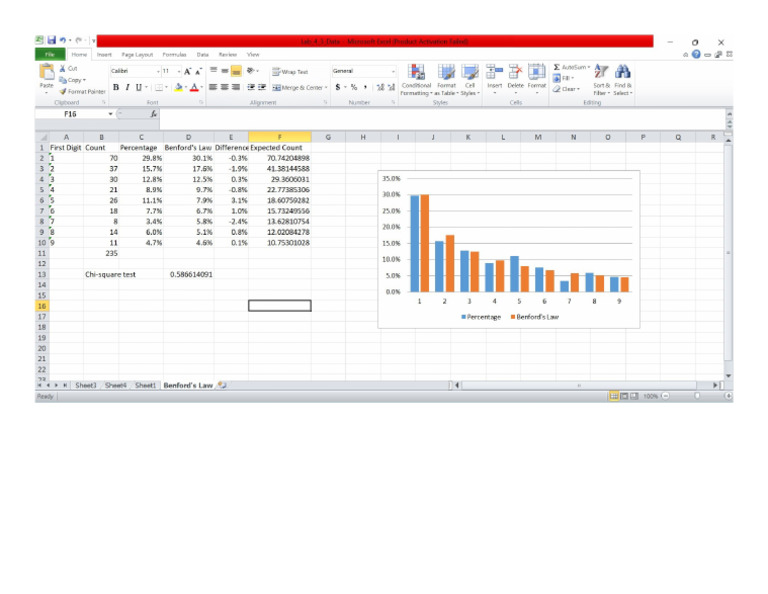Zoom in with the plus button

[x=728, y=396]
